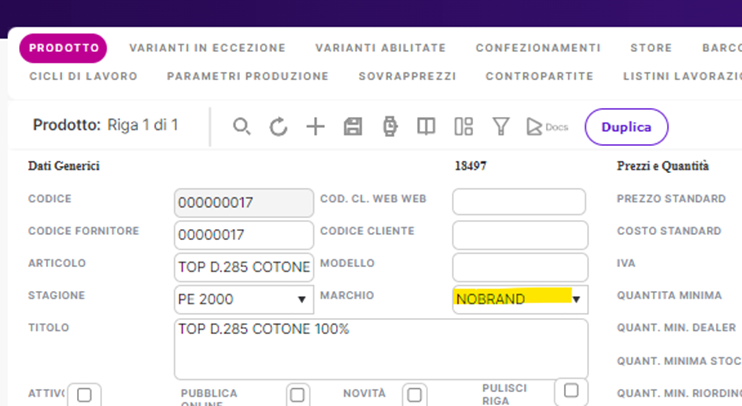Toggle the Attivo checkbox
Viewport: 742px width, 406px height.
coord(84,395)
